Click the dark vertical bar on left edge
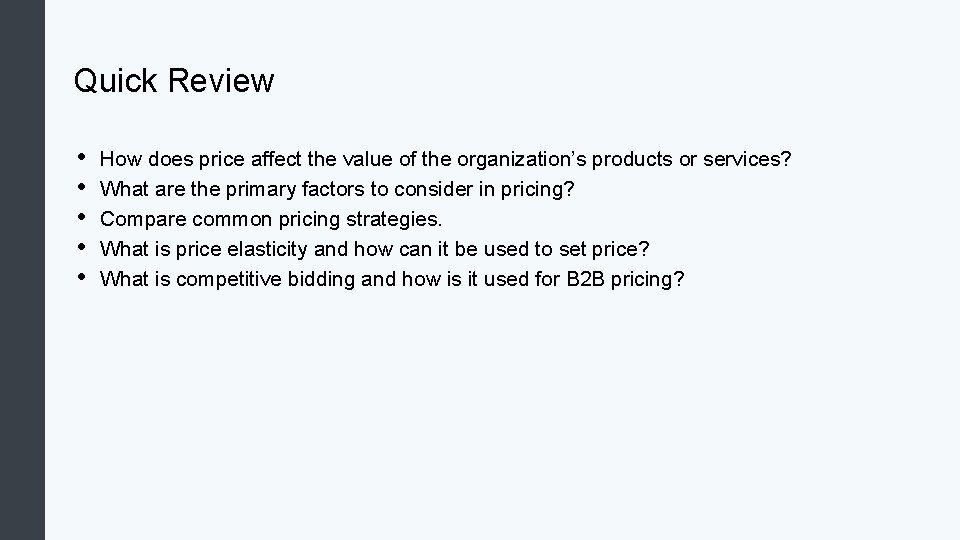 tap(22, 270)
